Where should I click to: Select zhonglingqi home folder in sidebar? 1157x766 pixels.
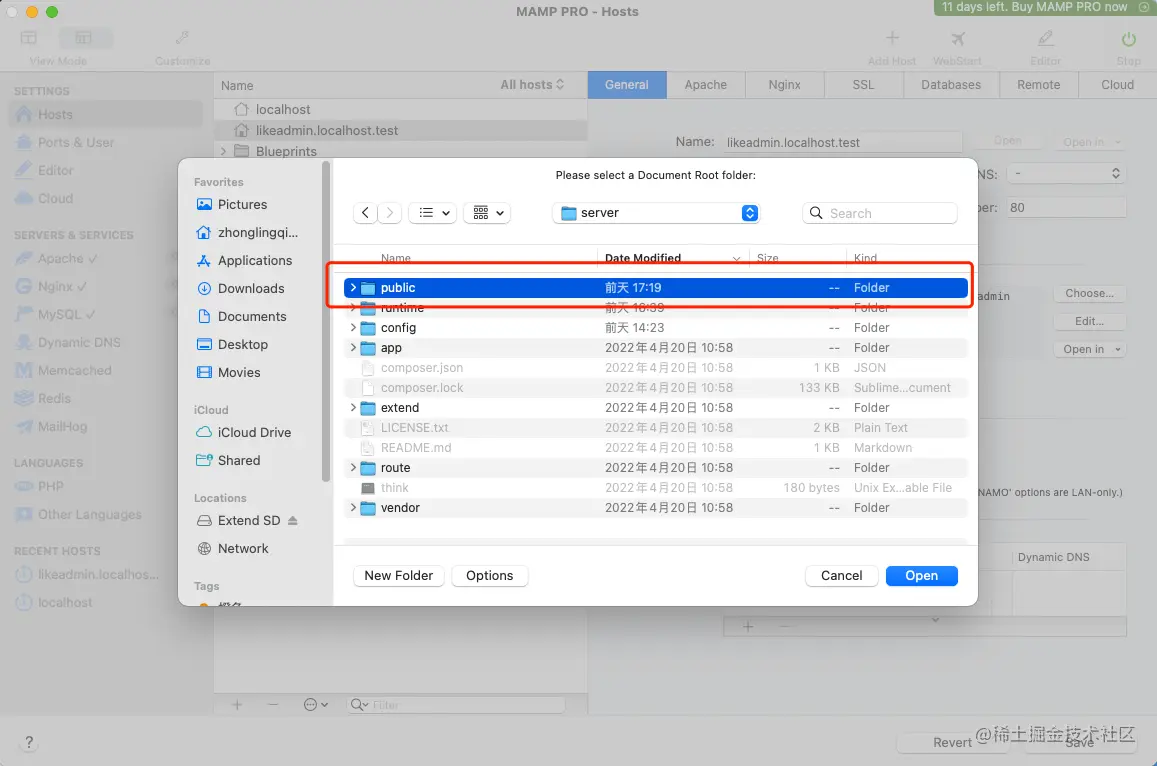pos(247,232)
